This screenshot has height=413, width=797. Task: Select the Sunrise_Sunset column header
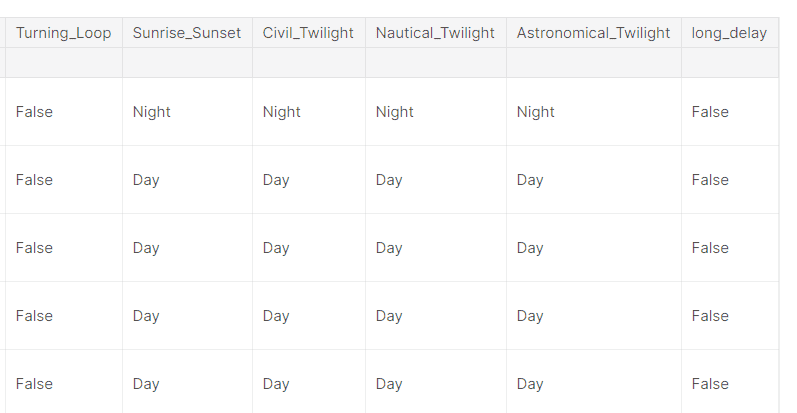point(187,33)
